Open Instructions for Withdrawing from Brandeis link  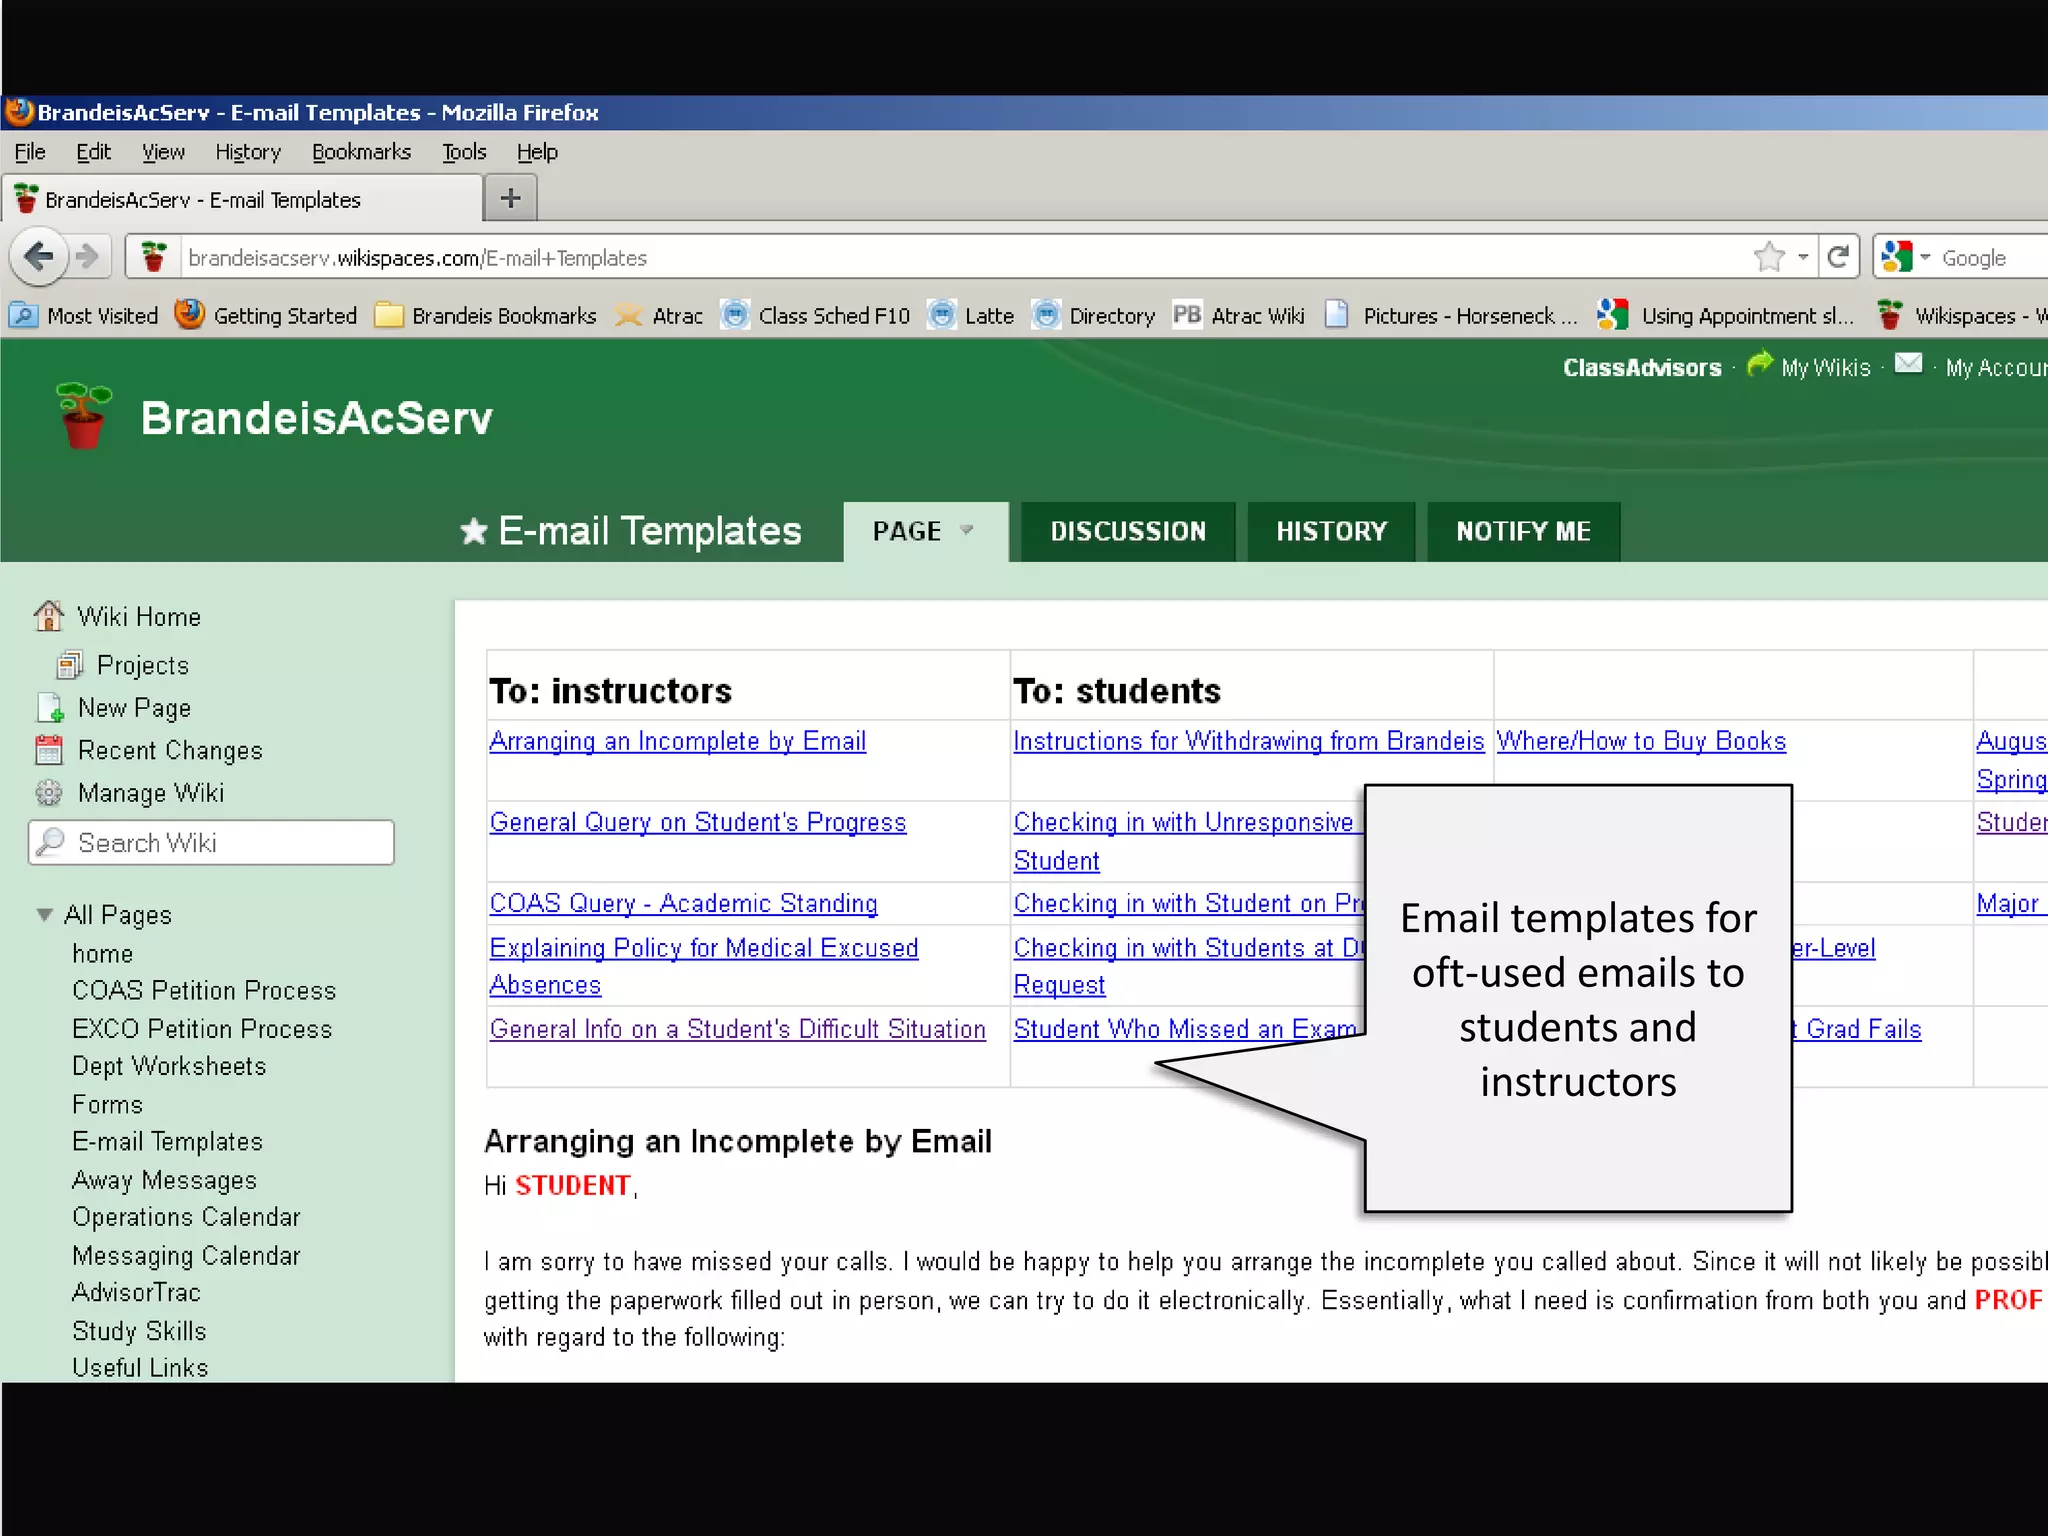(x=1249, y=741)
